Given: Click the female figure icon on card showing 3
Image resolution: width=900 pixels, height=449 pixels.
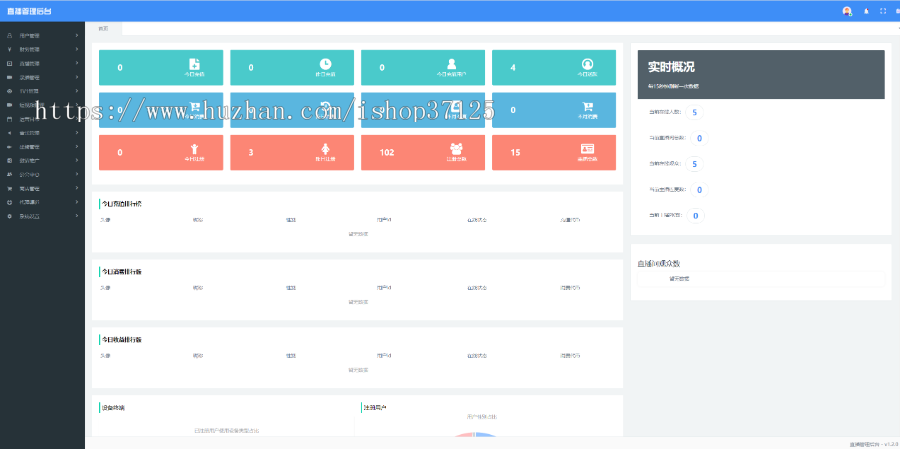Looking at the screenshot, I should [325, 149].
